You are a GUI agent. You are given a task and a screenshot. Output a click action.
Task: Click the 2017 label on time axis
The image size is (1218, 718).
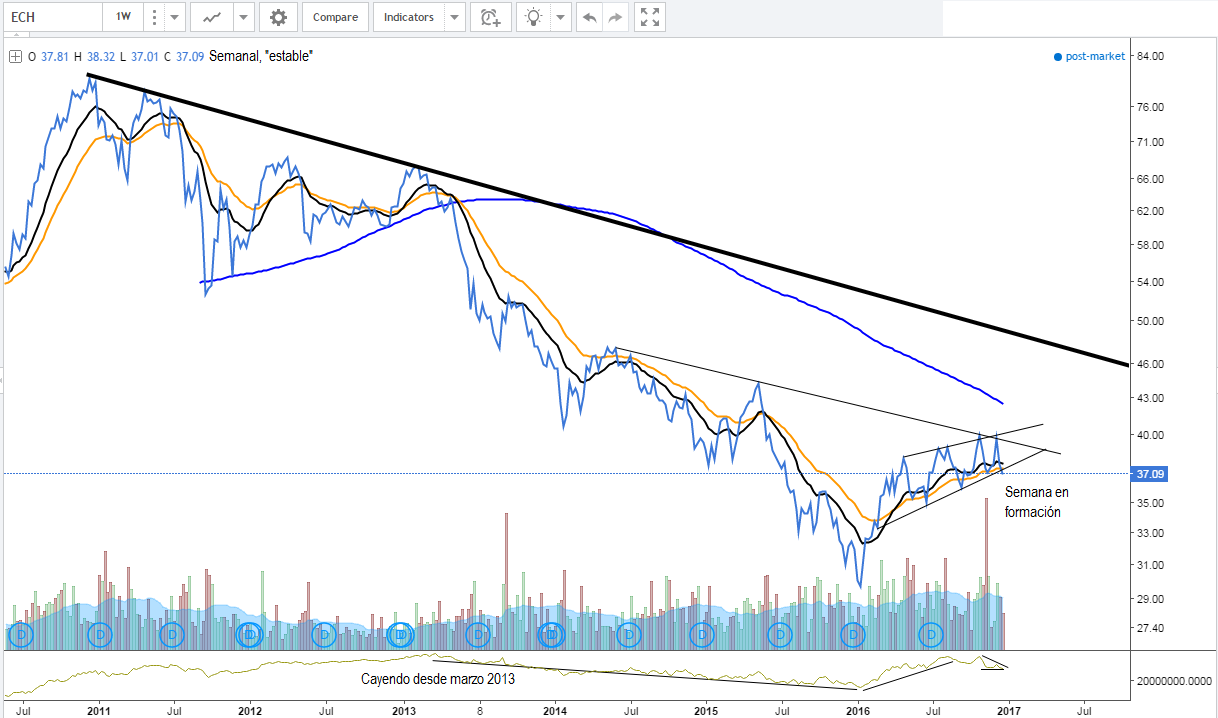click(x=1007, y=711)
